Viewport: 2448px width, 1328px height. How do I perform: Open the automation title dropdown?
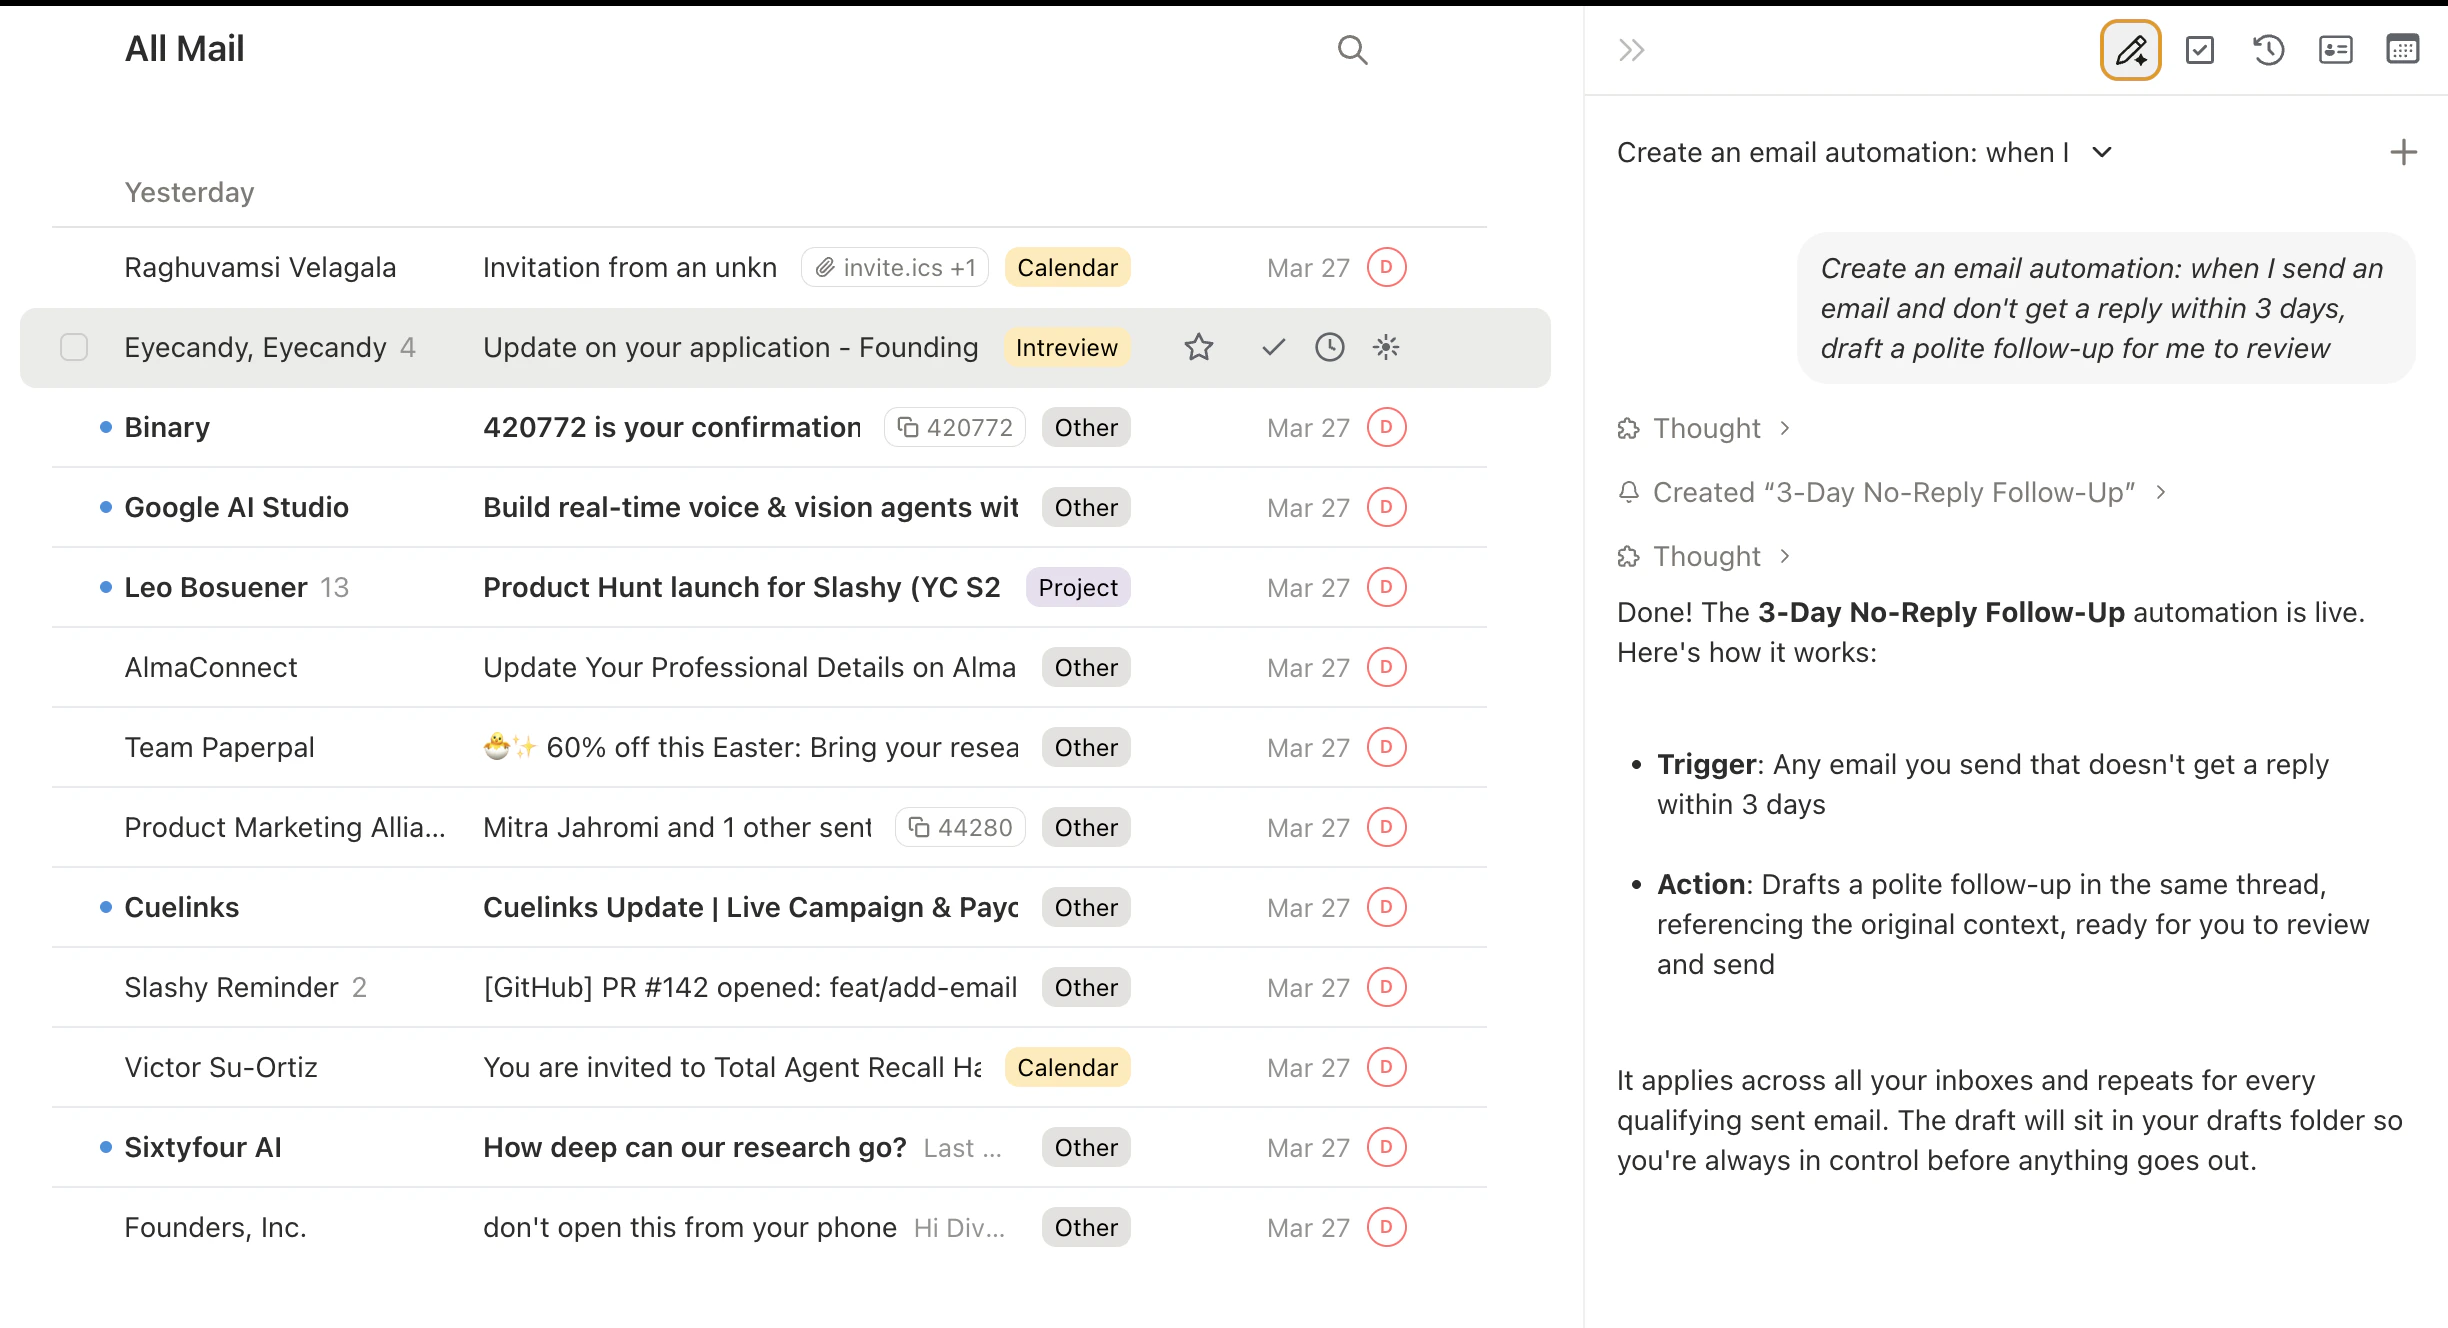point(2102,152)
